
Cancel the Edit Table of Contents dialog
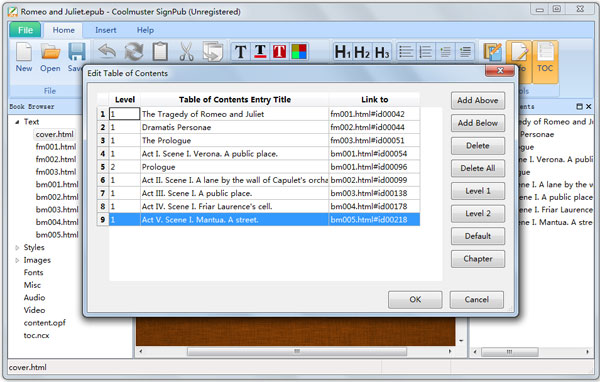tap(476, 299)
